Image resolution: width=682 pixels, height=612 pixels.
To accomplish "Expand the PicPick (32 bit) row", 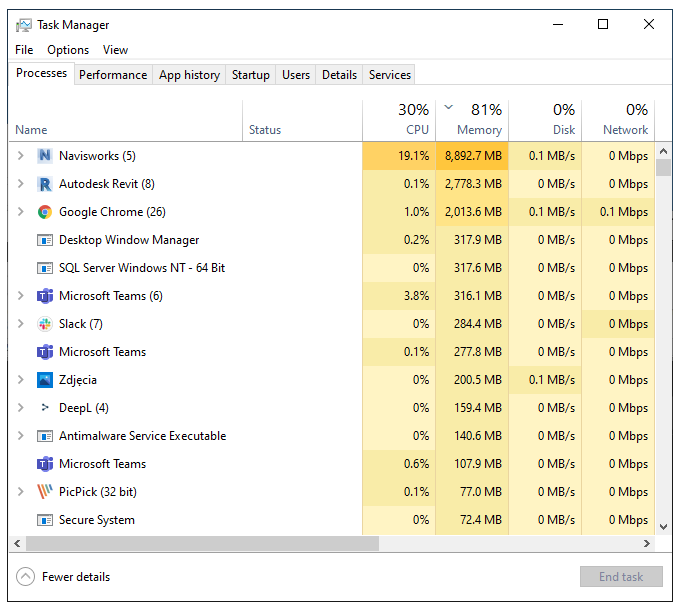I will (20, 492).
